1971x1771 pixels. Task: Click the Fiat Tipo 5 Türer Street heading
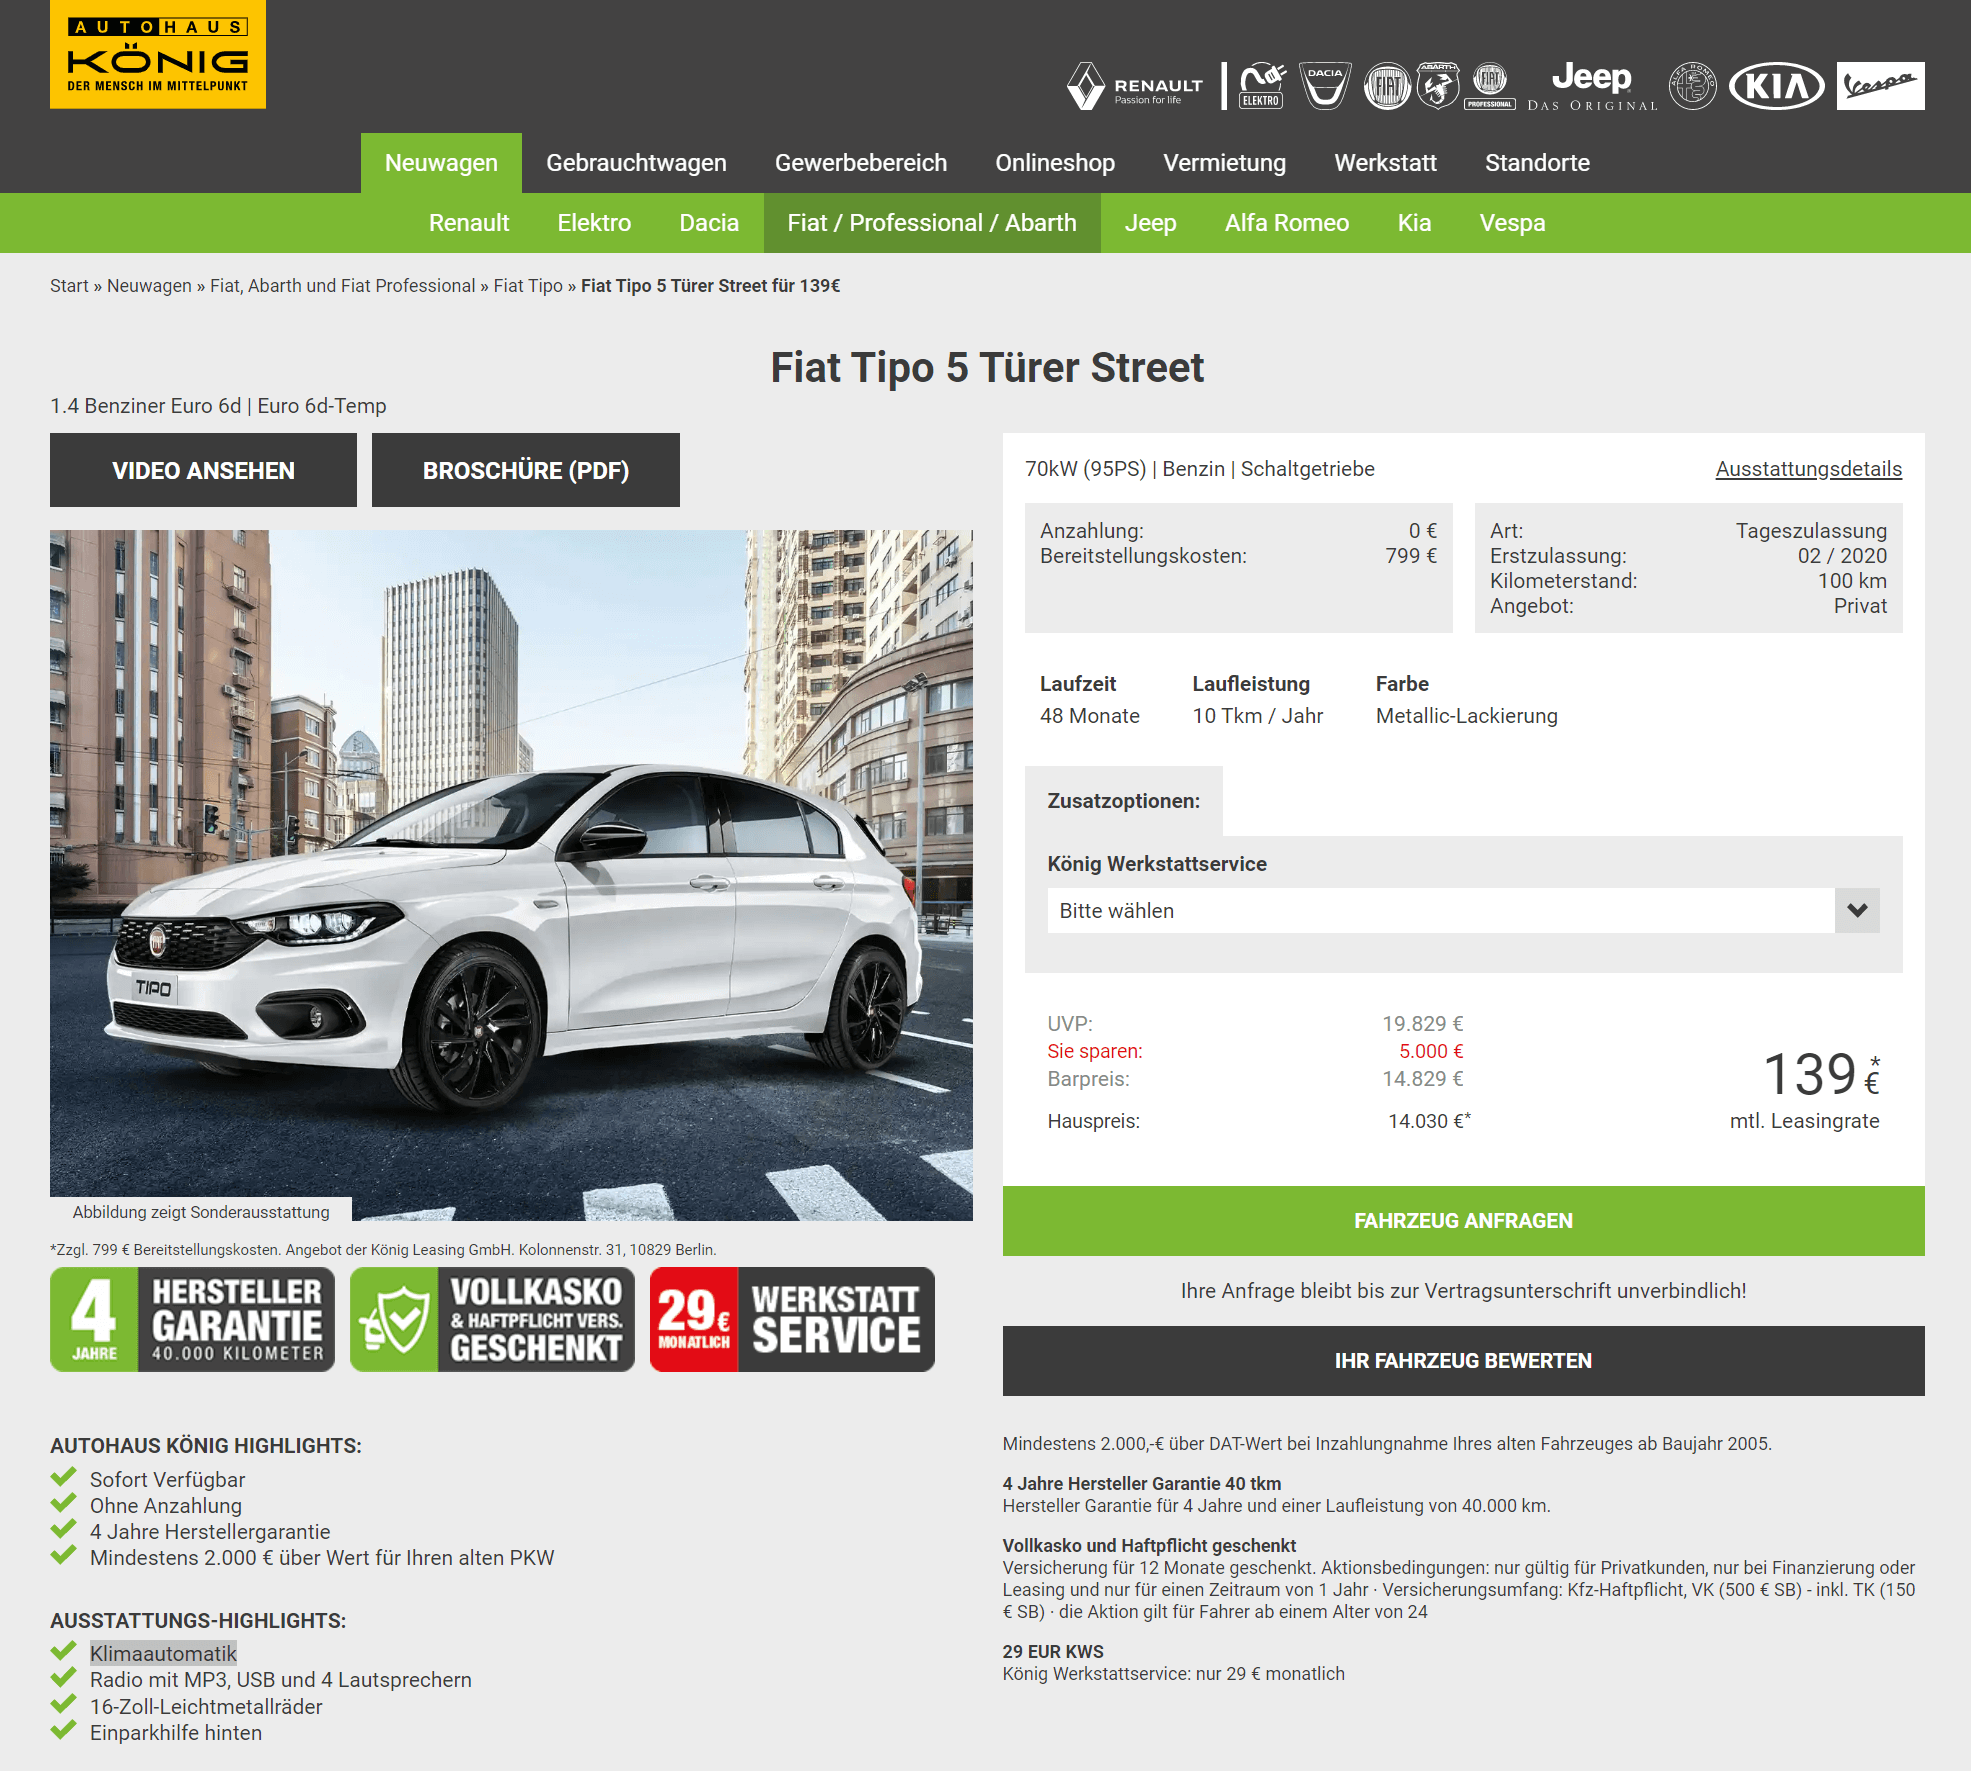point(987,367)
